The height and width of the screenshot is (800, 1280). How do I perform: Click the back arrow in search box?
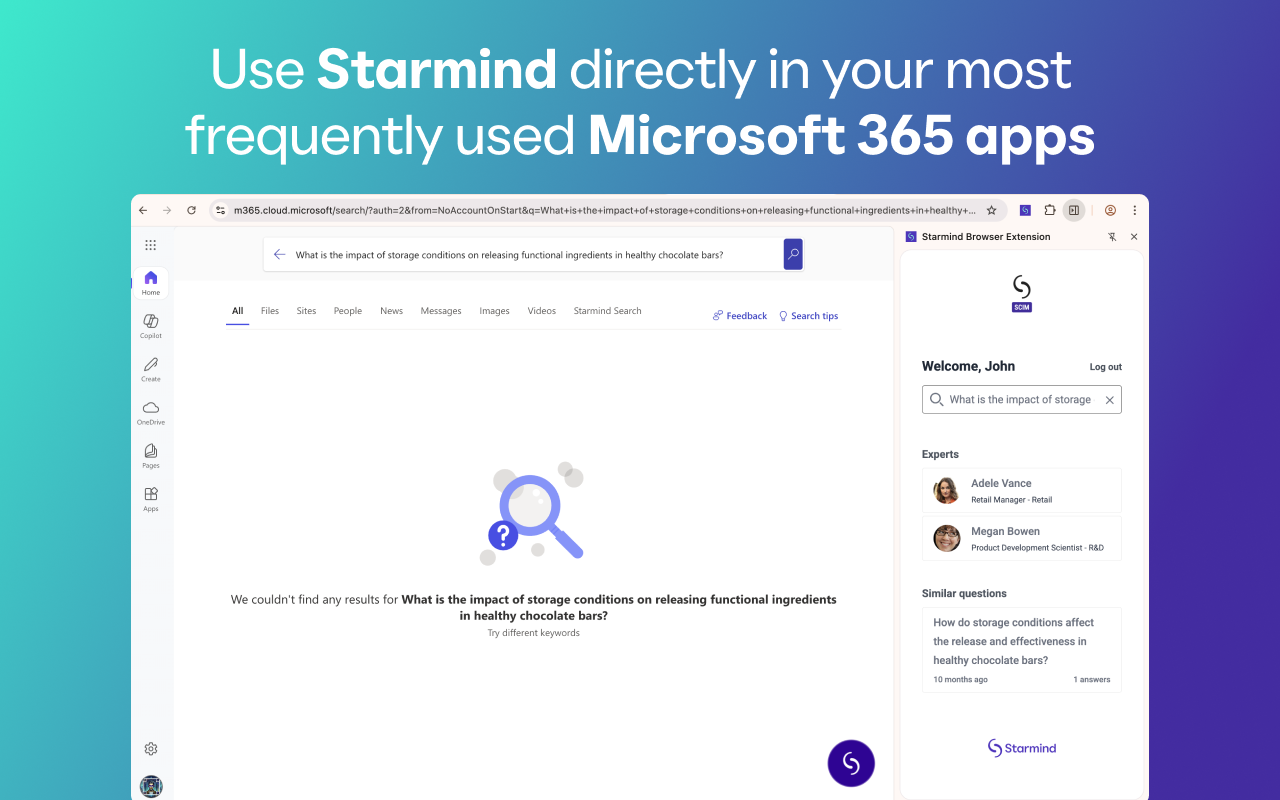tap(279, 255)
